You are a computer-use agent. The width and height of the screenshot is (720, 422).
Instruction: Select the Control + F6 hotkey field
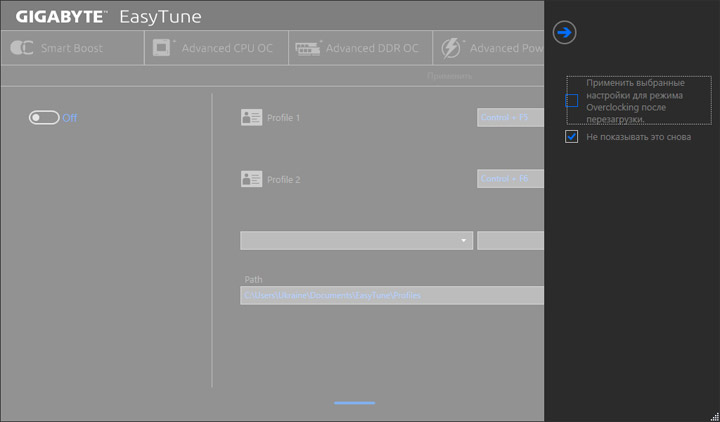pyautogui.click(x=510, y=179)
